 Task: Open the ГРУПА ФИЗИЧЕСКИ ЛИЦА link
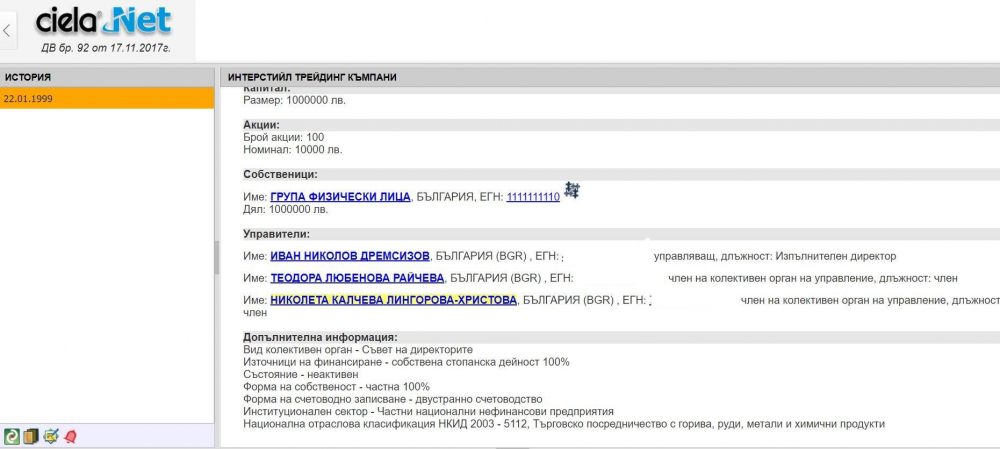coord(340,197)
